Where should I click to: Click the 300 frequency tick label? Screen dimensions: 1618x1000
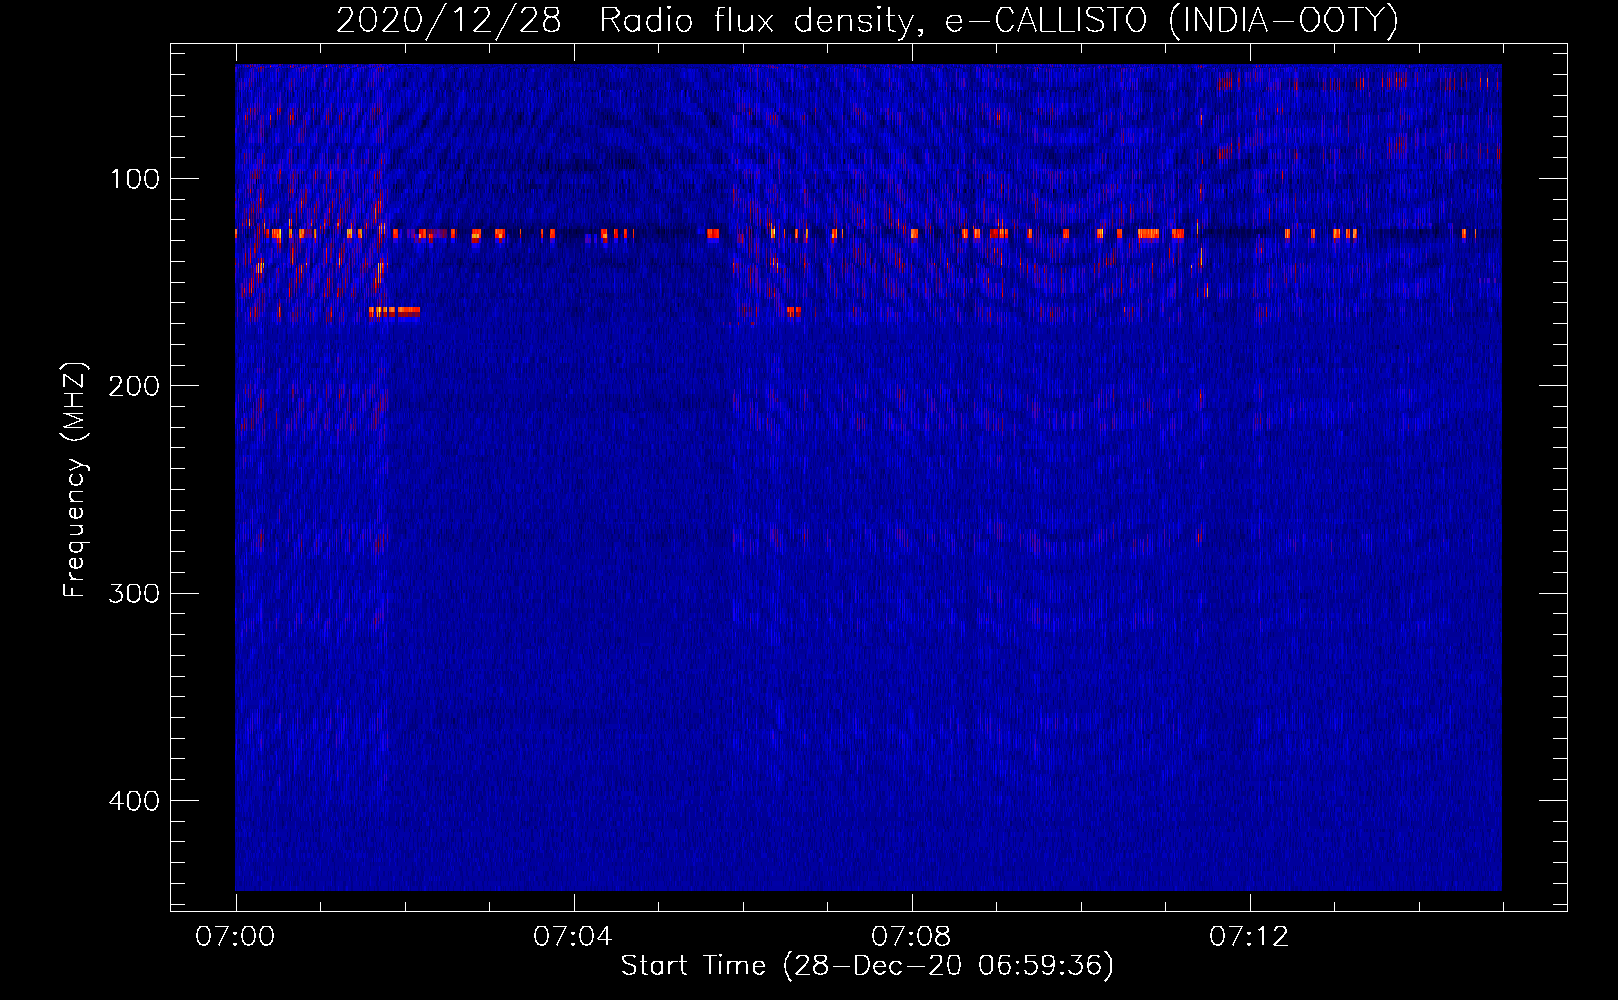135,593
